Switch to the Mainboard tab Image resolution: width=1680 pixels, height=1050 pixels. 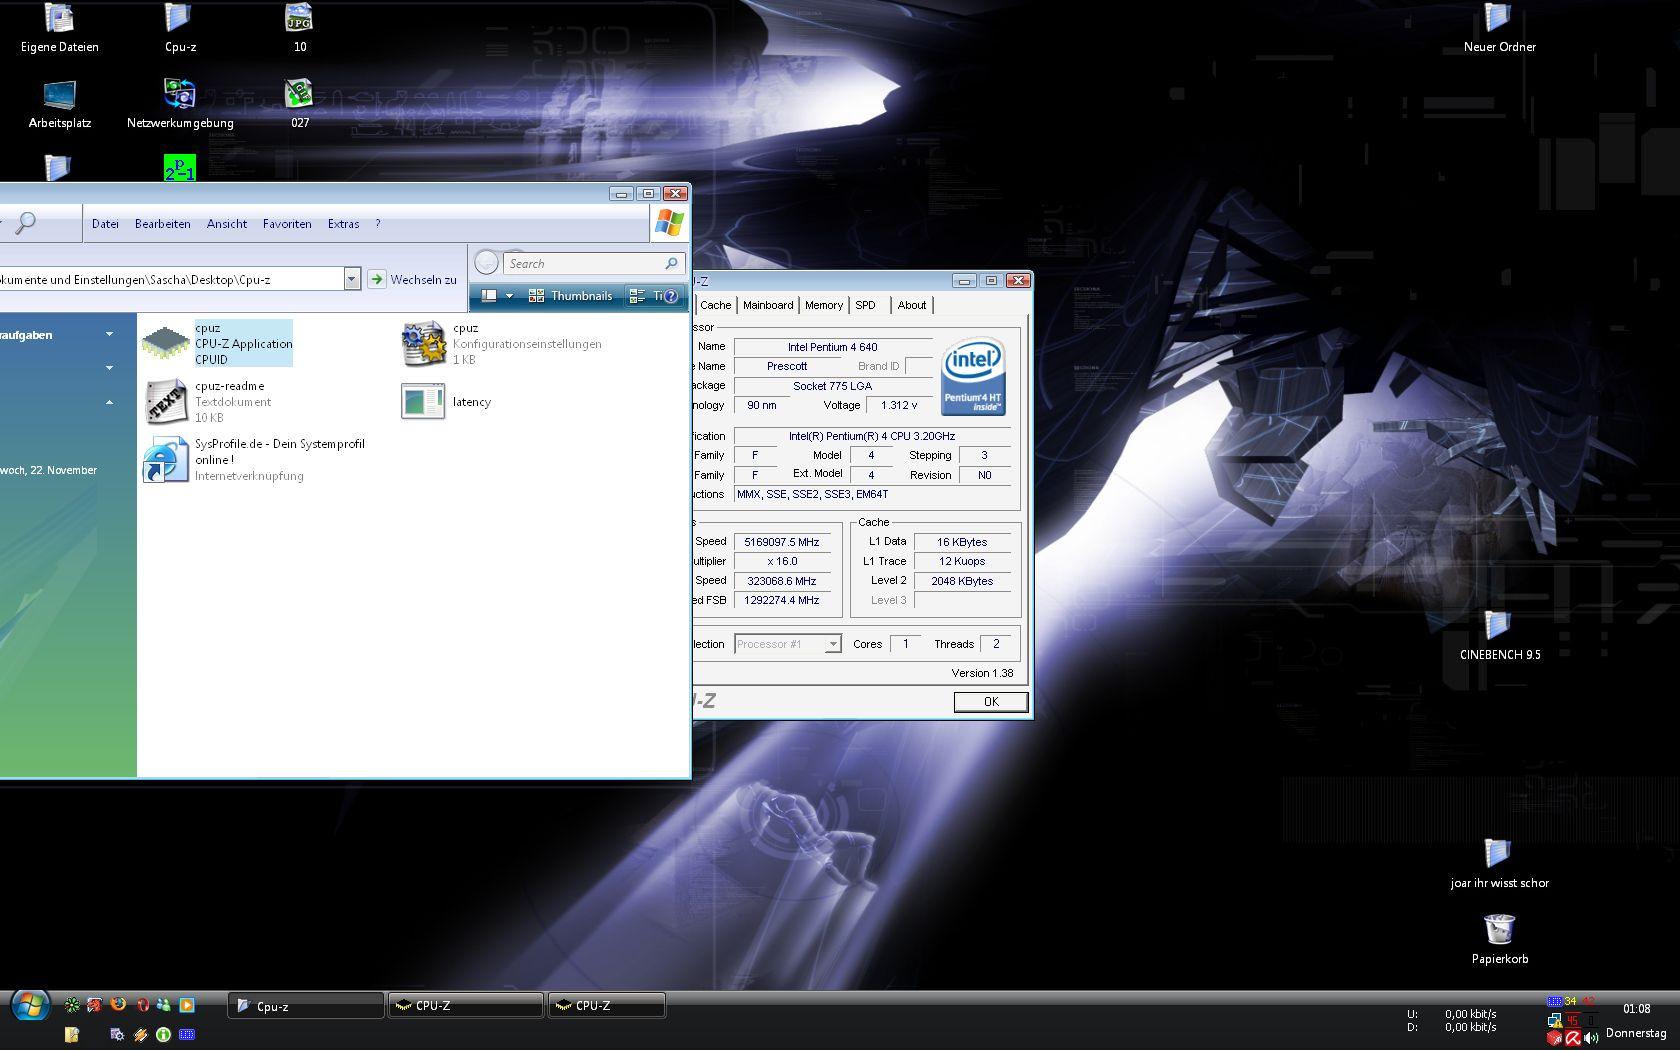point(767,305)
